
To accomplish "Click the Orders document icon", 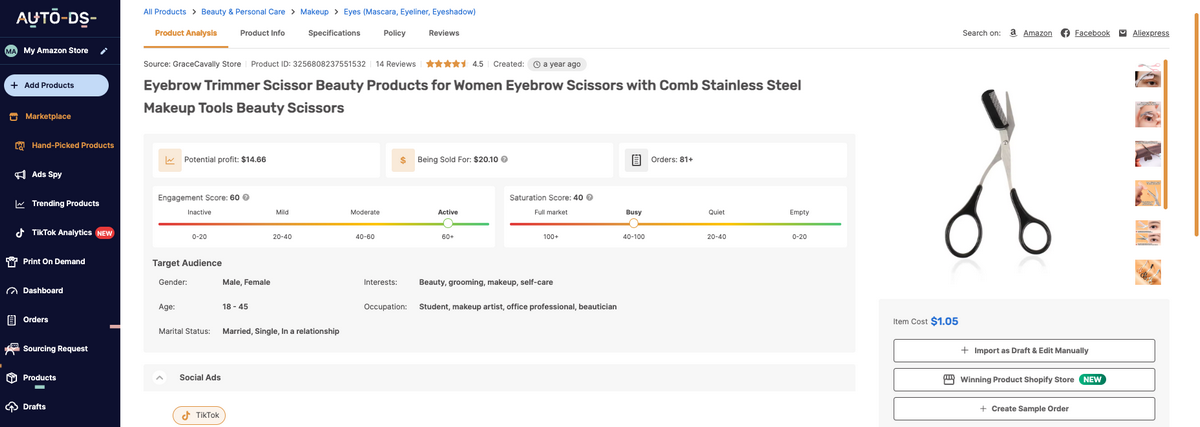I will [636, 159].
